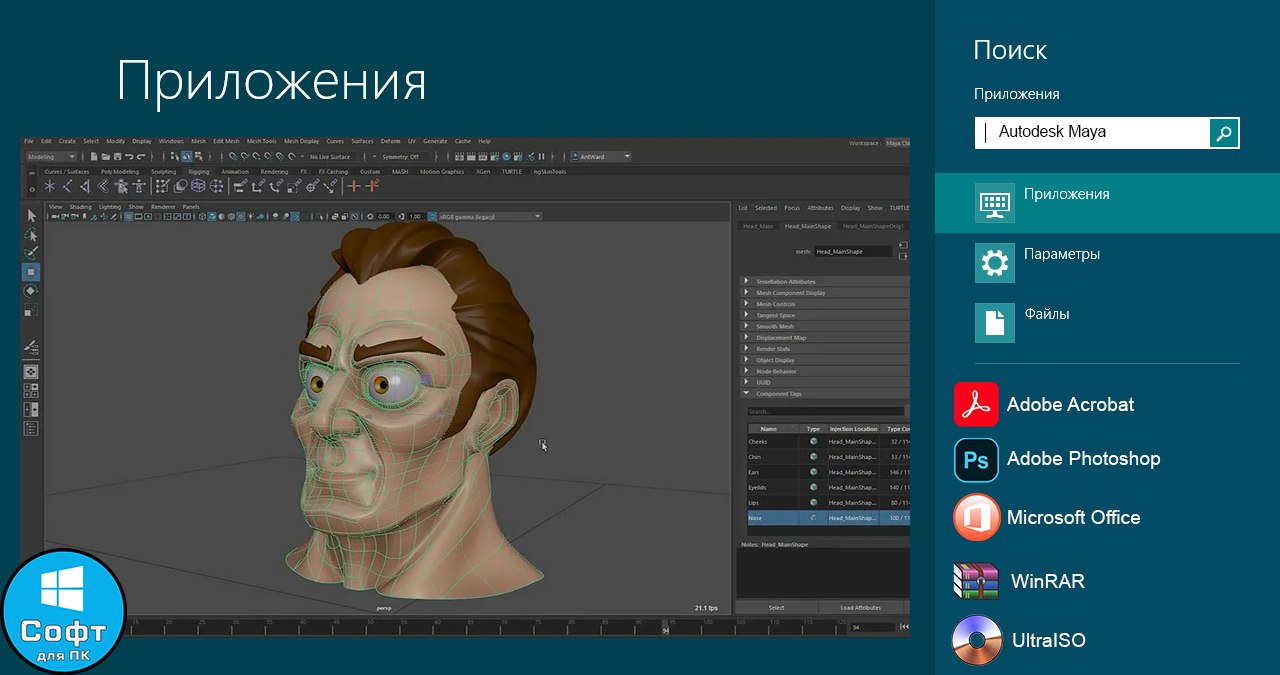Viewport: 1280px width, 675px height.
Task: Open the WinRAR application icon
Action: point(976,581)
